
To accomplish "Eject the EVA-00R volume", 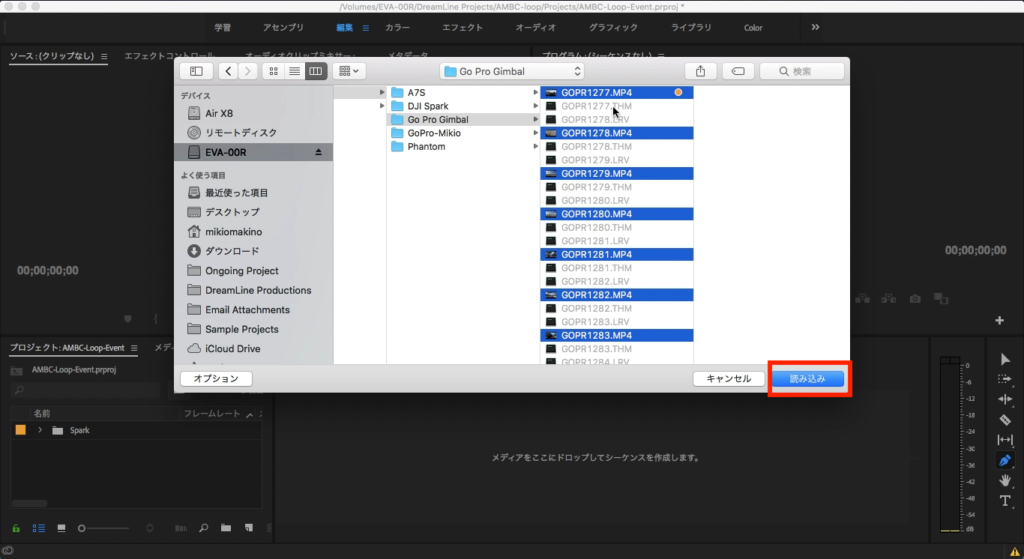I will (318, 152).
